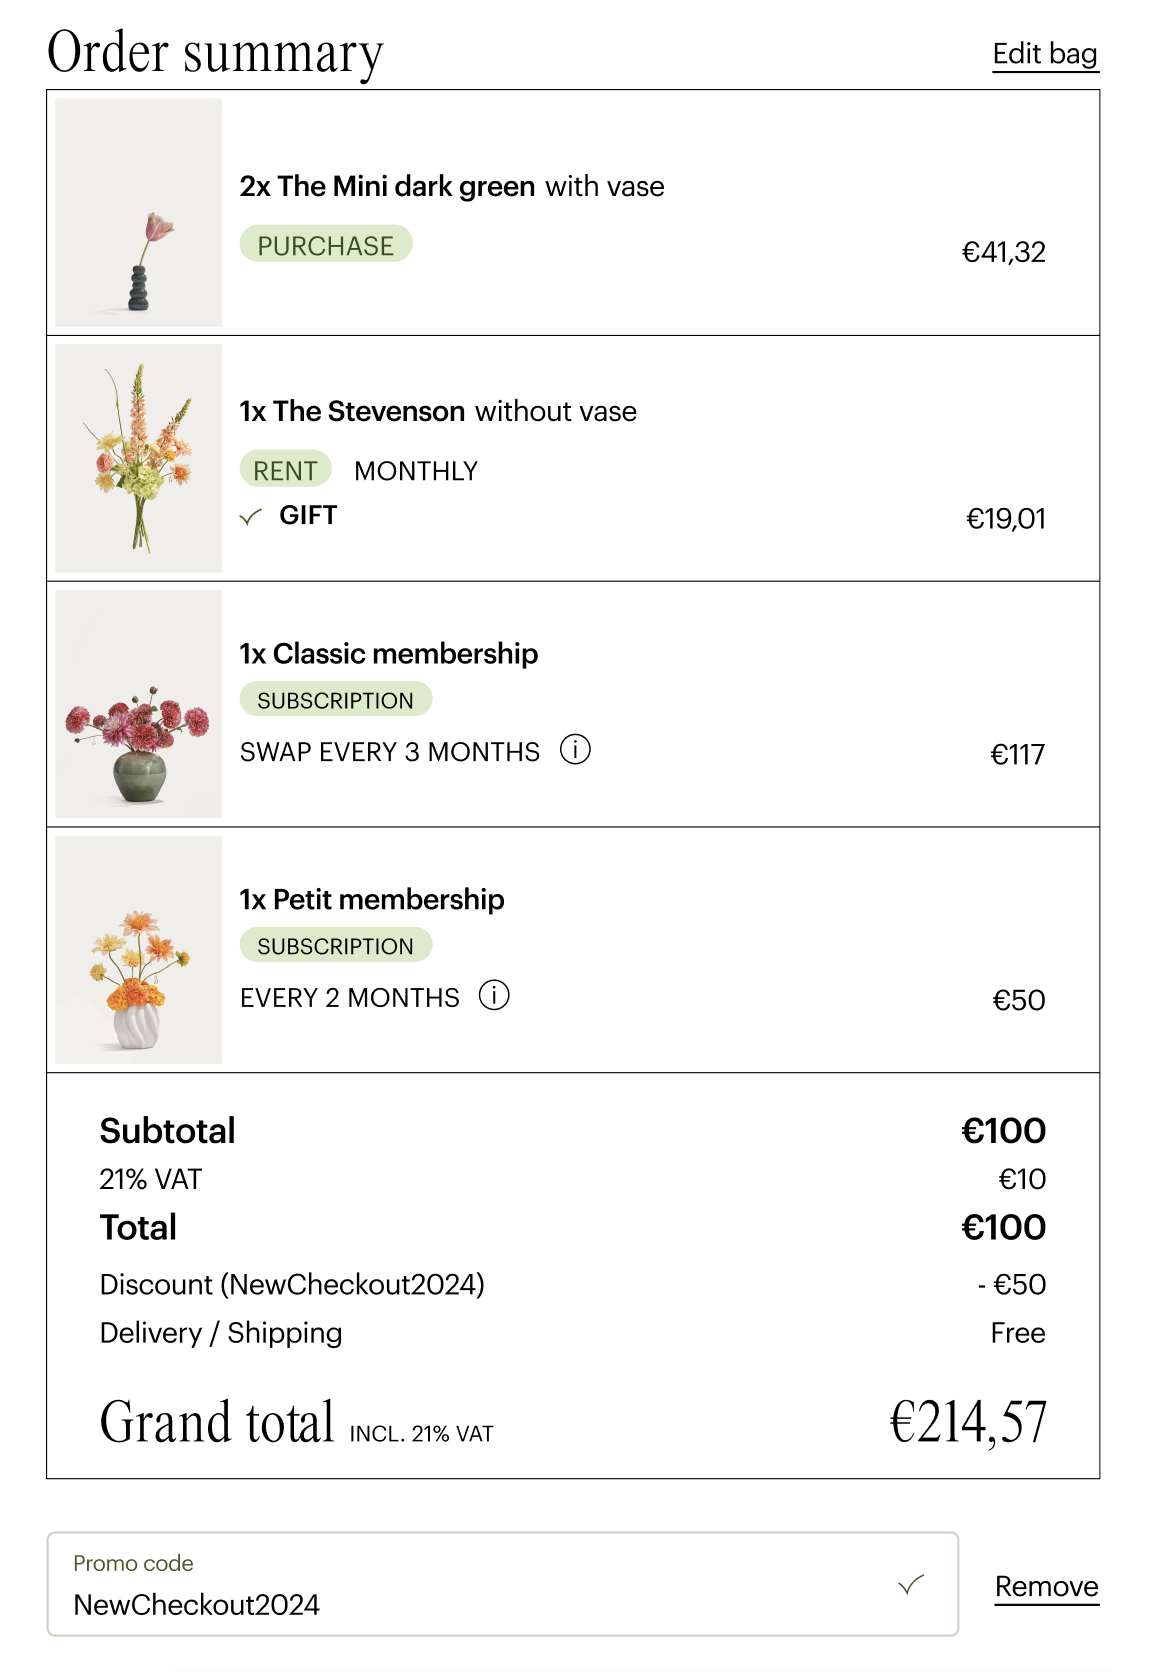Image resolution: width=1170 pixels, height=1672 pixels.
Task: Remove the applied promo code
Action: 1046,1587
